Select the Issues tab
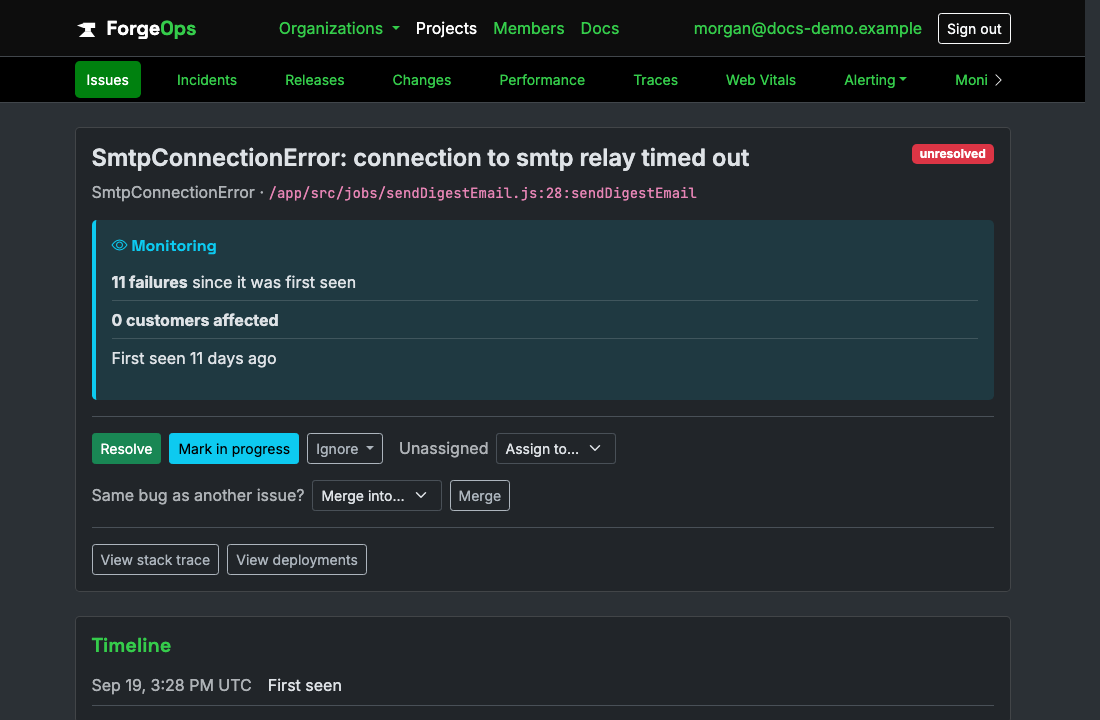 pos(107,80)
